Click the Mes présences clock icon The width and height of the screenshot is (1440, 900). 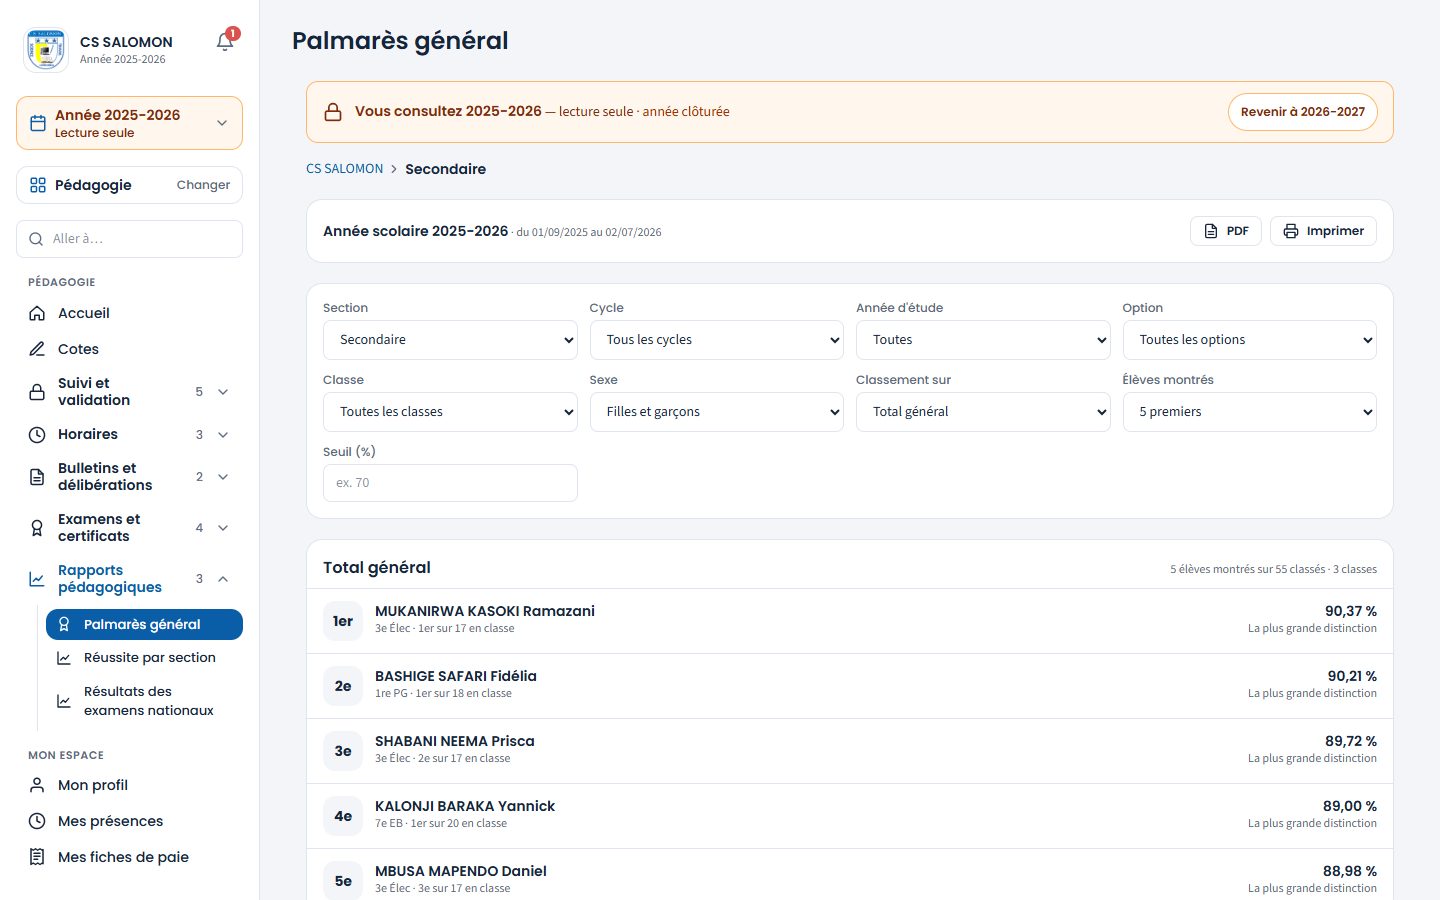coord(37,821)
